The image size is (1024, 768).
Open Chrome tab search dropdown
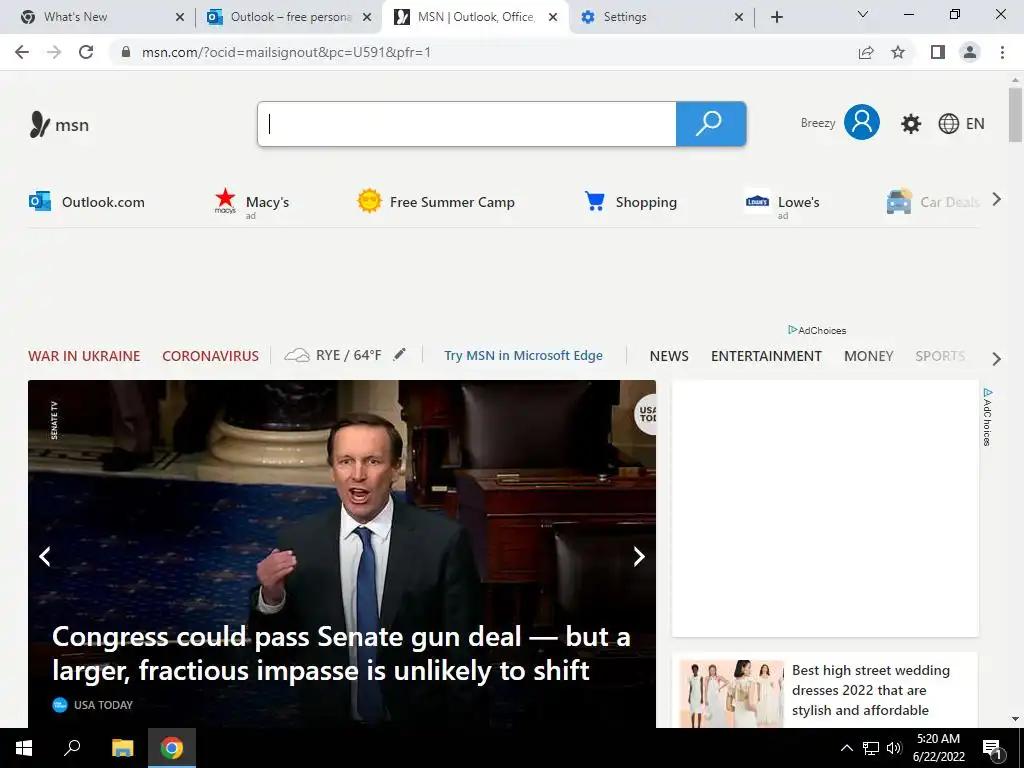(863, 14)
